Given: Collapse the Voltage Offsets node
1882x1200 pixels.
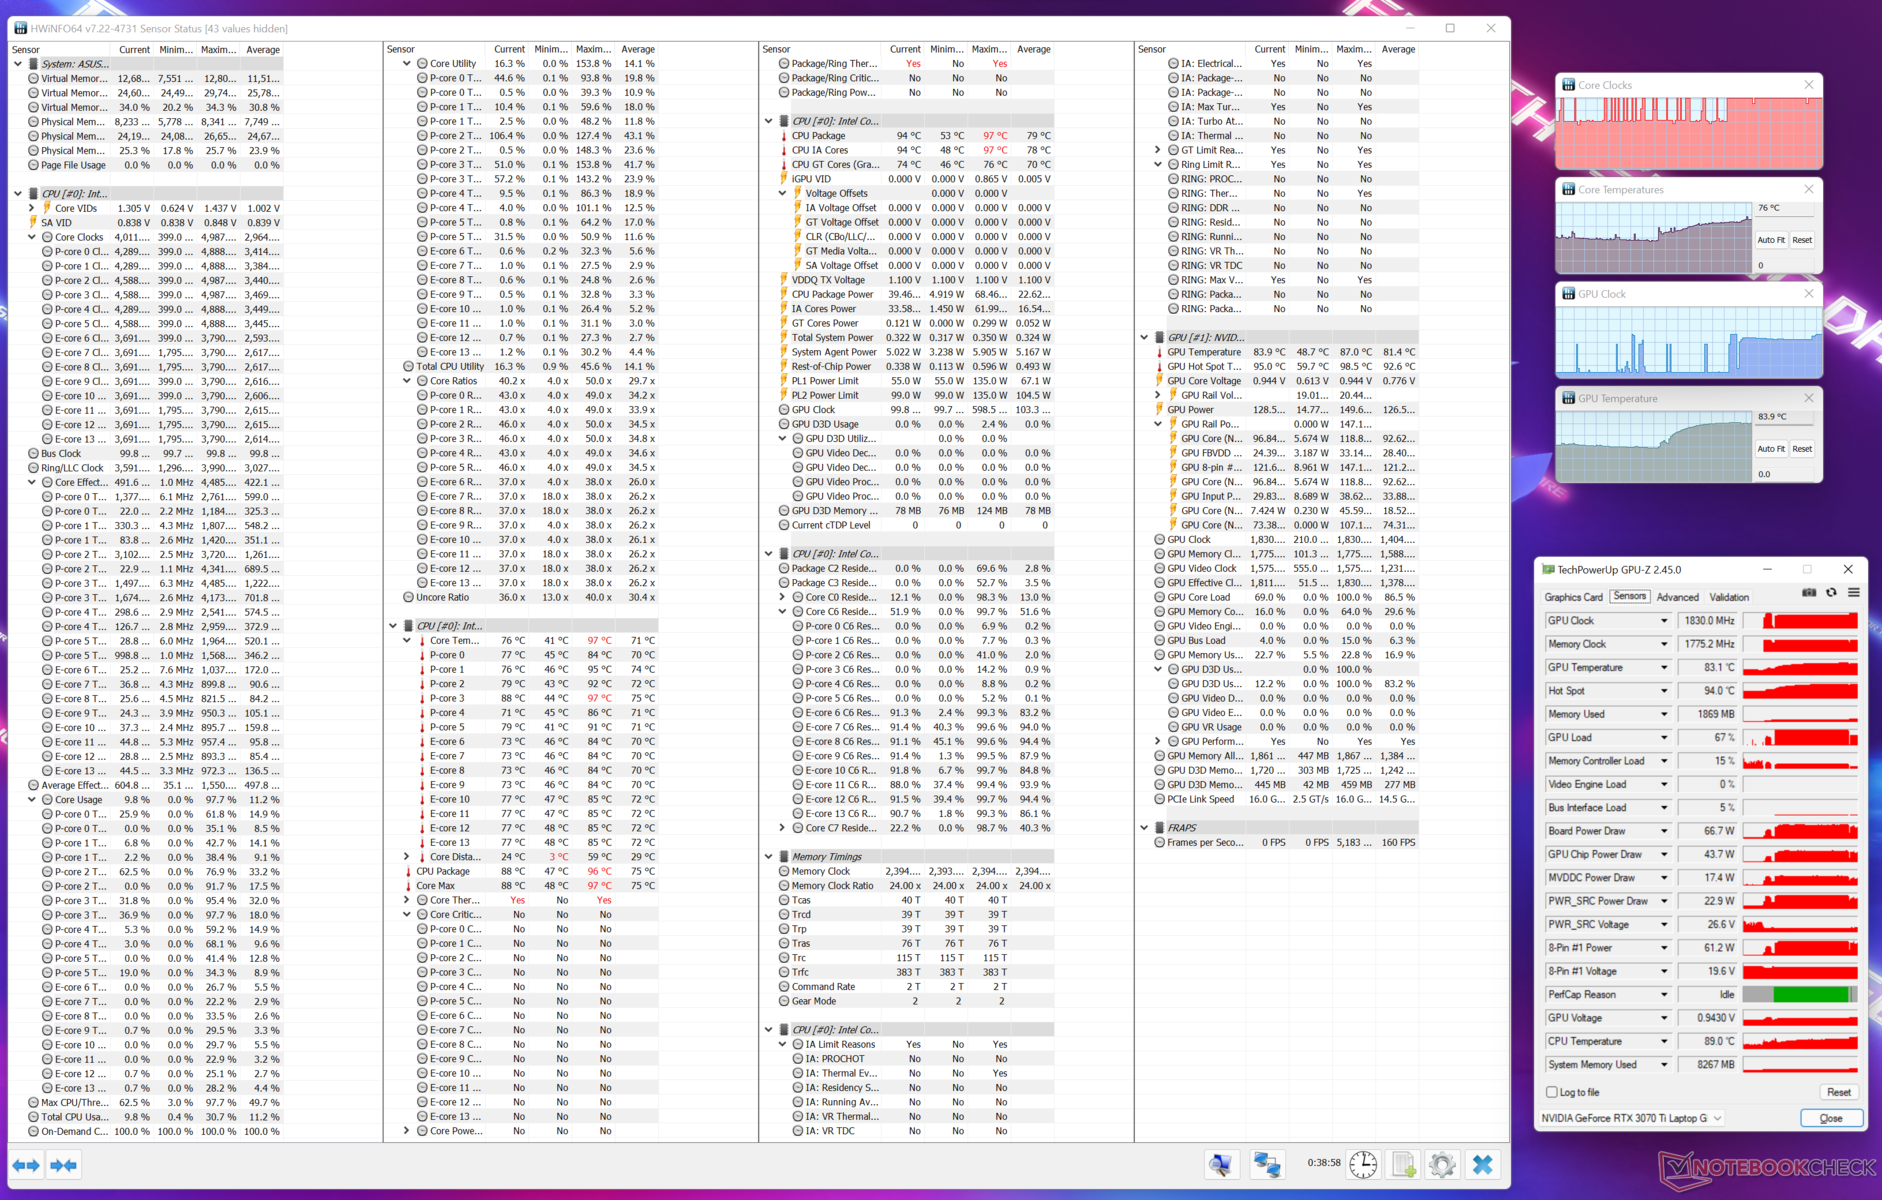Looking at the screenshot, I should (783, 194).
